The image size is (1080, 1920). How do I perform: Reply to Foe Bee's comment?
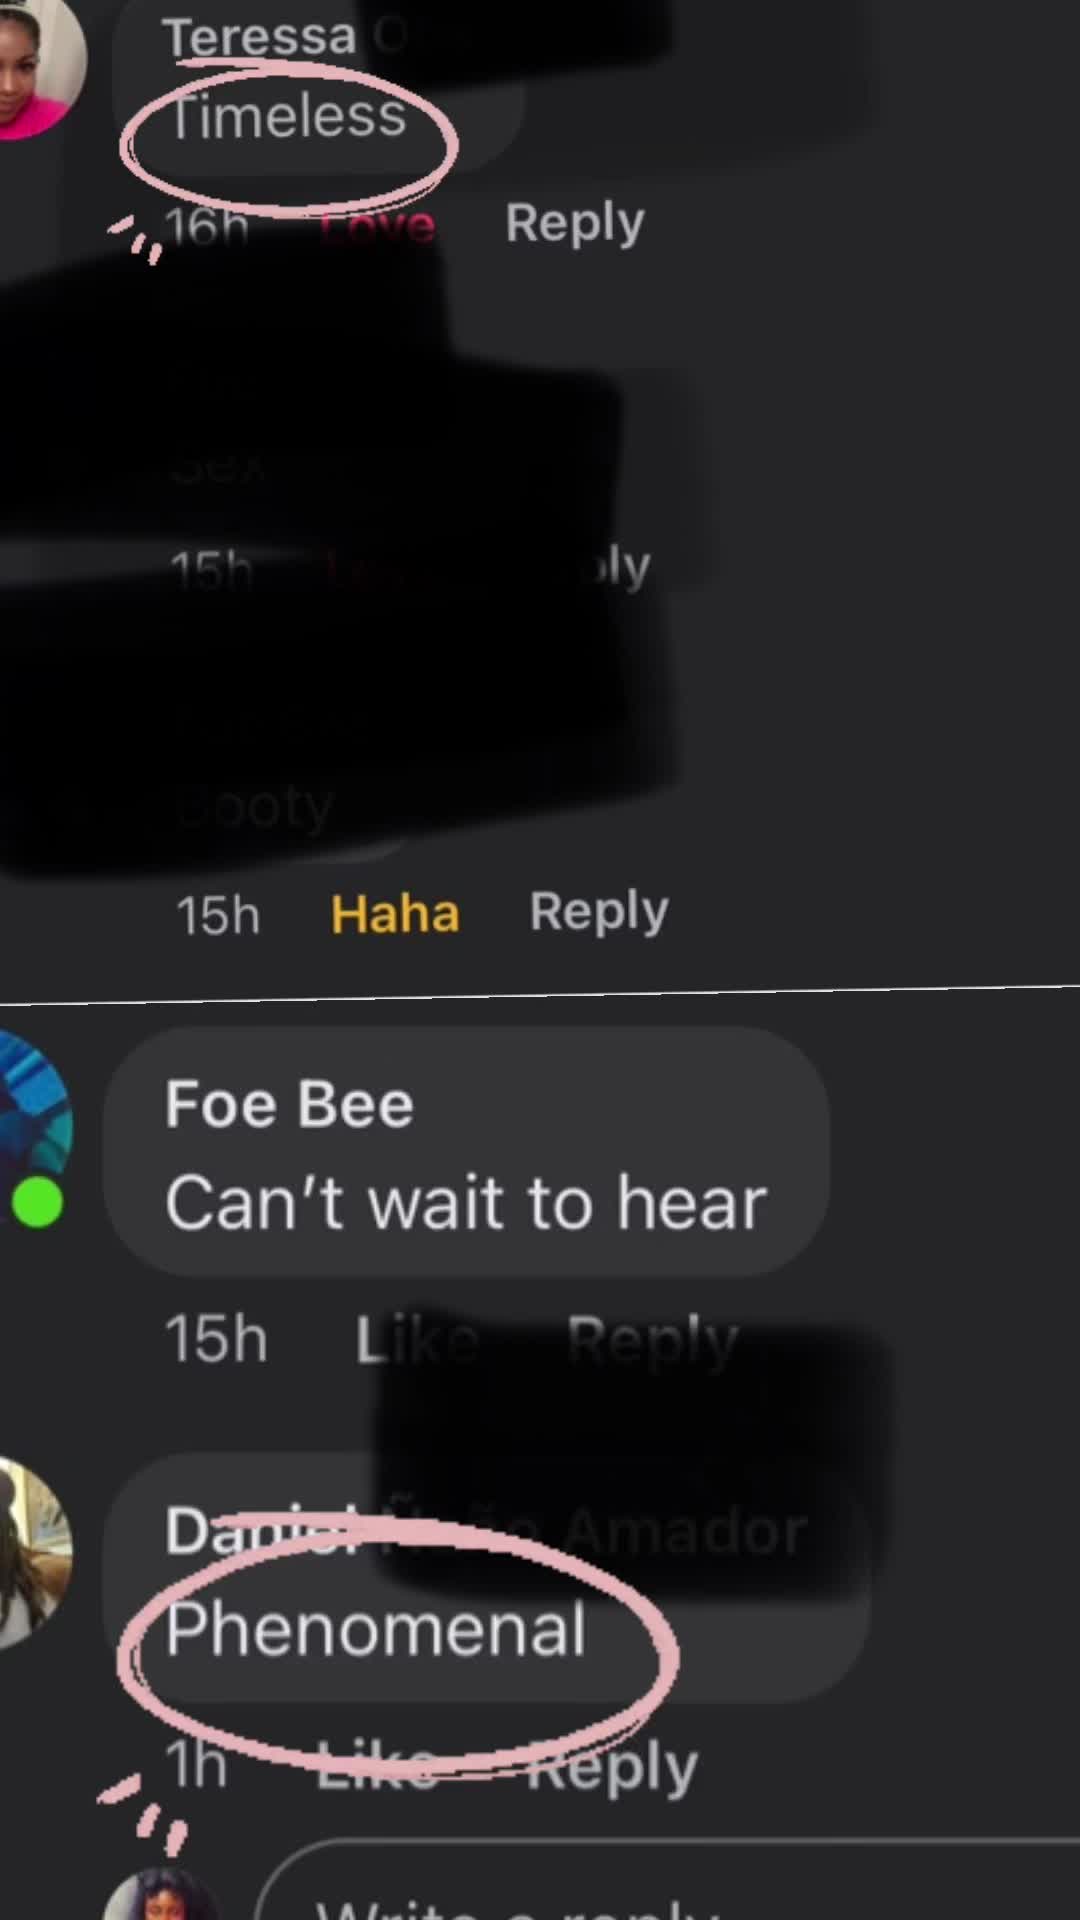coord(652,1340)
